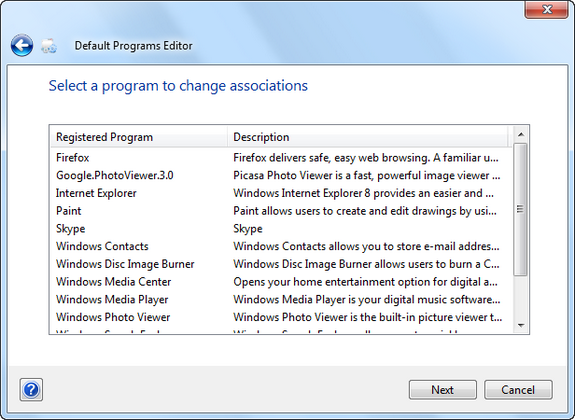Image resolution: width=575 pixels, height=420 pixels.
Task: Click description 'Windows Media Player is your digital'
Action: coord(367,299)
